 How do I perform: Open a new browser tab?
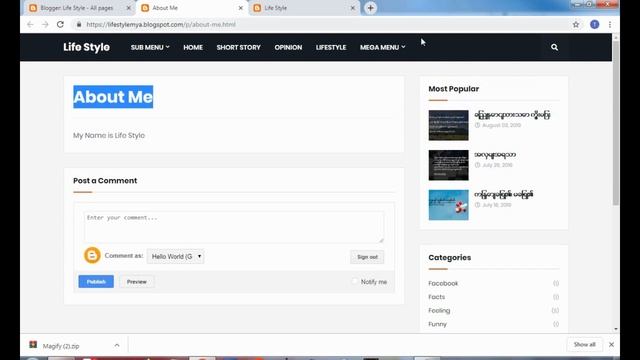[x=370, y=8]
